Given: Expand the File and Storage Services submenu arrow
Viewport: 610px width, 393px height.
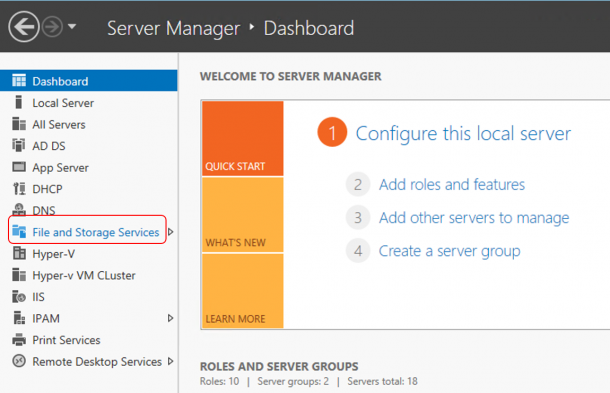Looking at the screenshot, I should click(x=170, y=232).
